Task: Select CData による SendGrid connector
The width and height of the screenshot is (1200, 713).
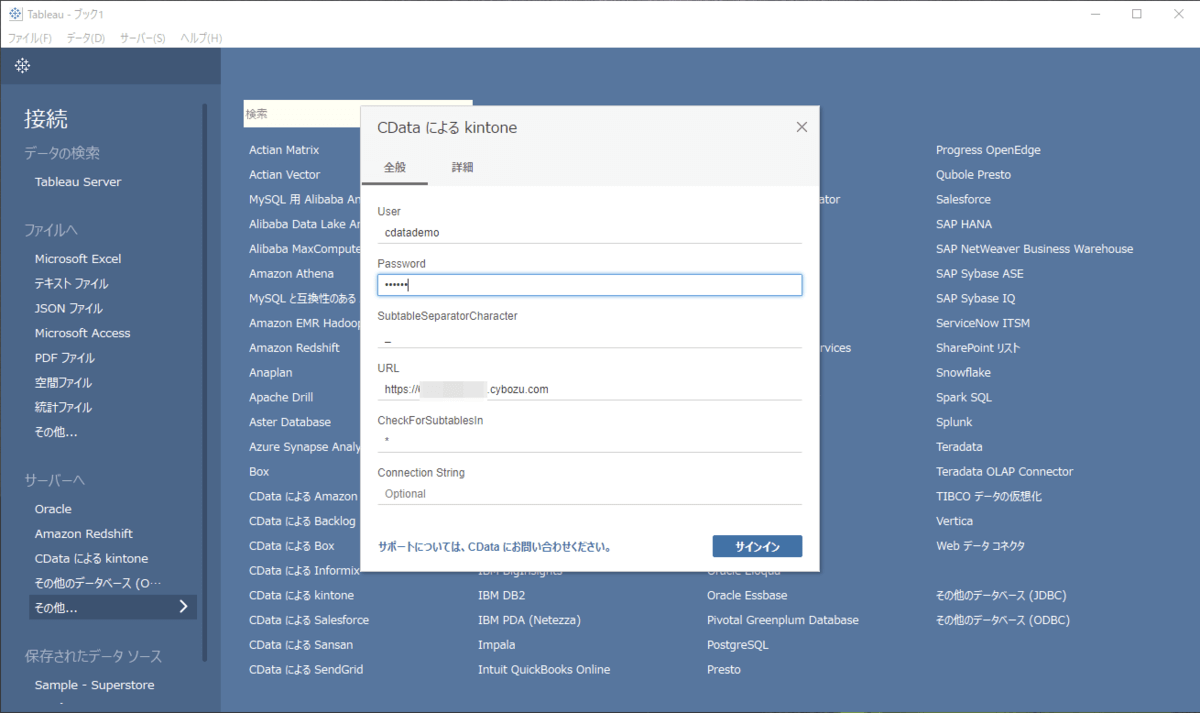Action: (x=304, y=670)
